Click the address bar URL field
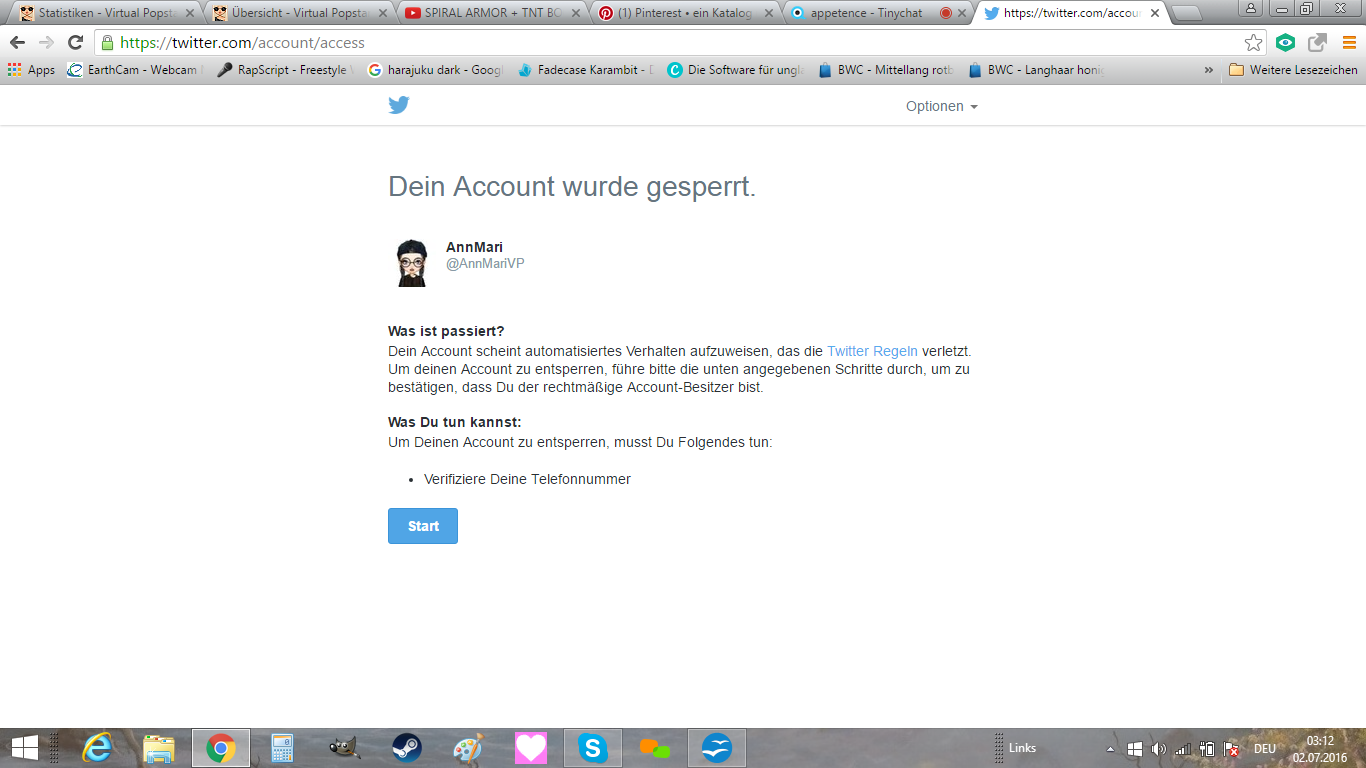Screen dimensions: 1366x768 point(680,43)
